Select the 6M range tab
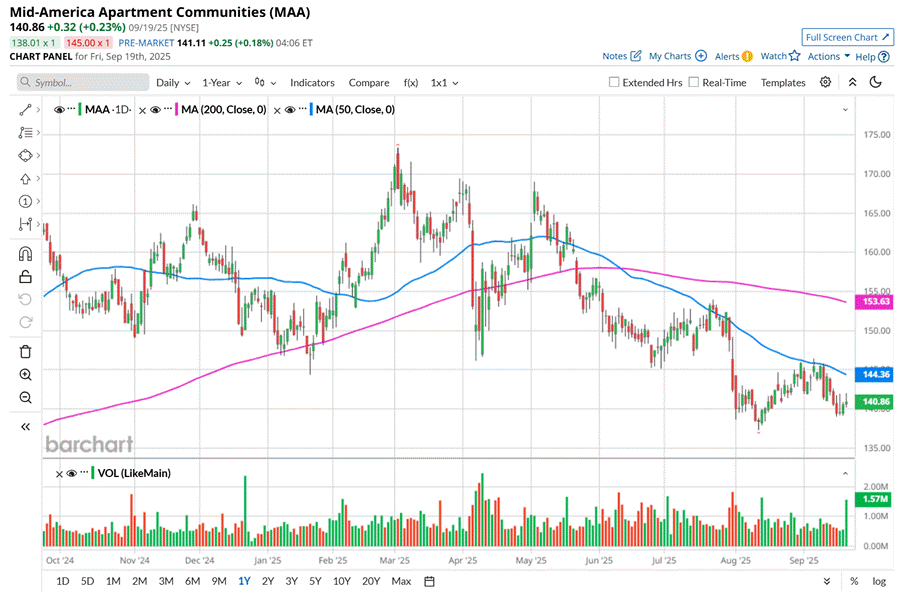Image resolution: width=904 pixels, height=596 pixels. [193, 581]
